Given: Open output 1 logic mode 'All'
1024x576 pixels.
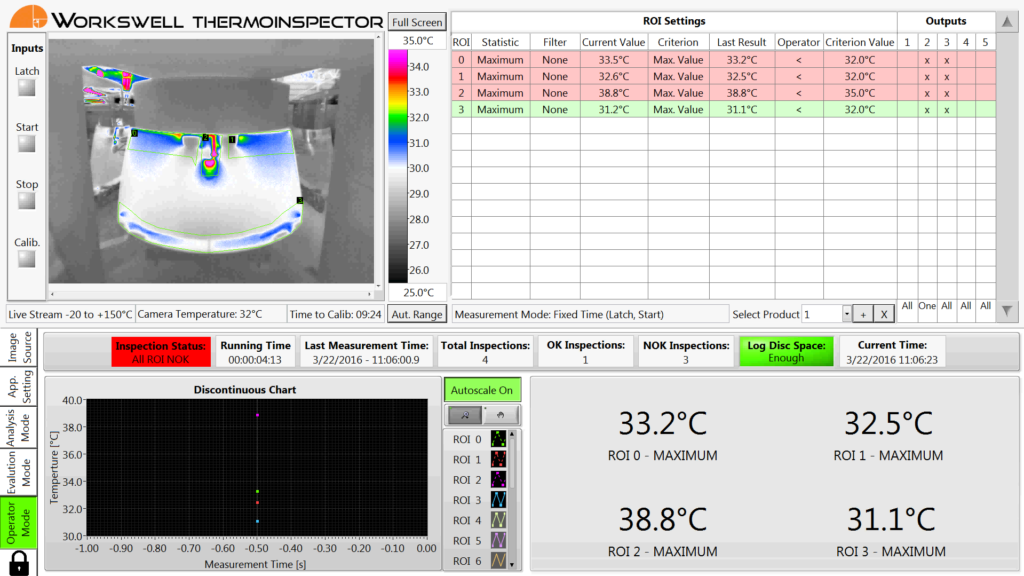Looking at the screenshot, I should click(907, 306).
